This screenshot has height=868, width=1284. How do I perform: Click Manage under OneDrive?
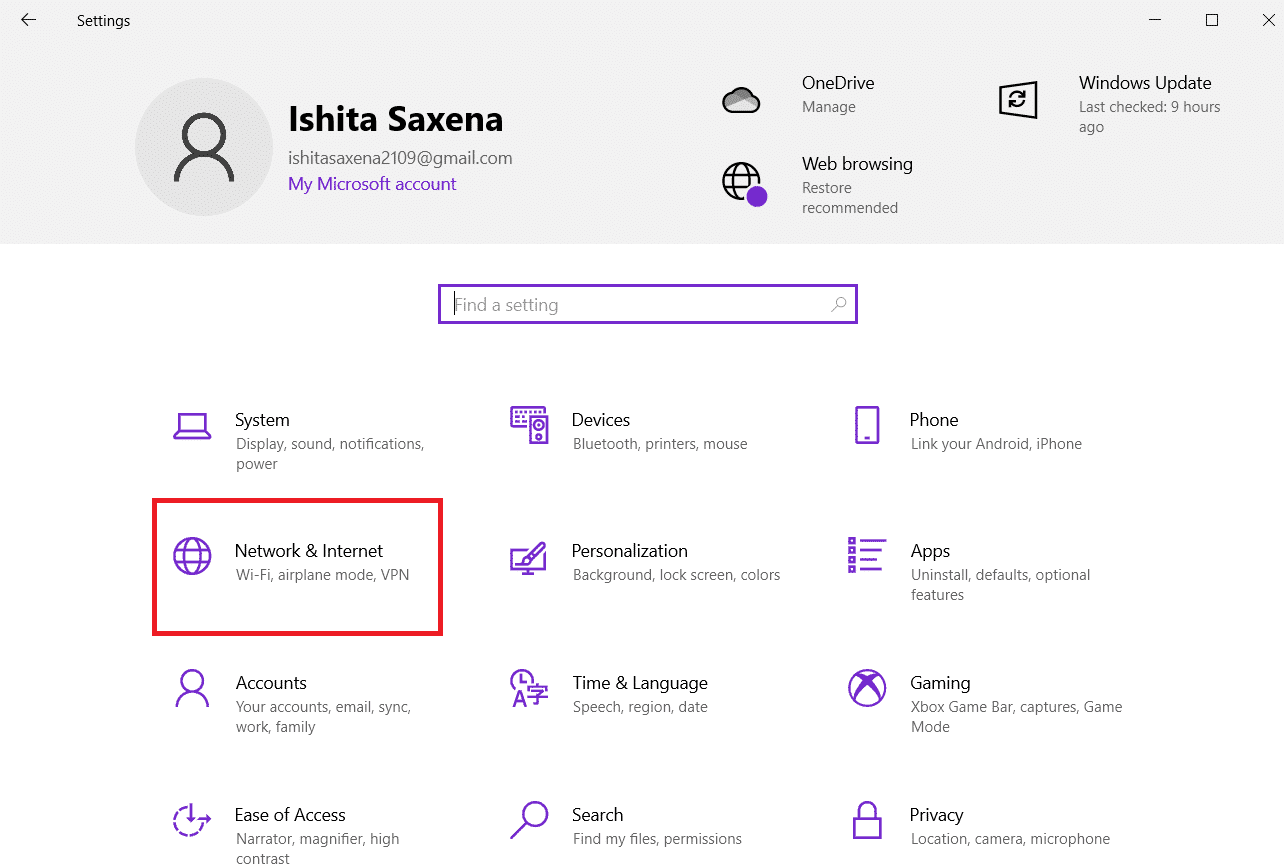pos(829,106)
